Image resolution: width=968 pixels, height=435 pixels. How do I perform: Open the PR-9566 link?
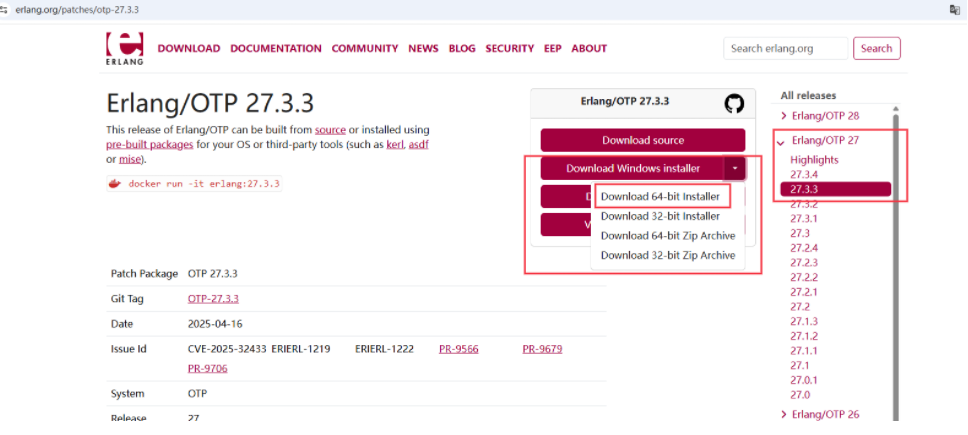coord(459,349)
